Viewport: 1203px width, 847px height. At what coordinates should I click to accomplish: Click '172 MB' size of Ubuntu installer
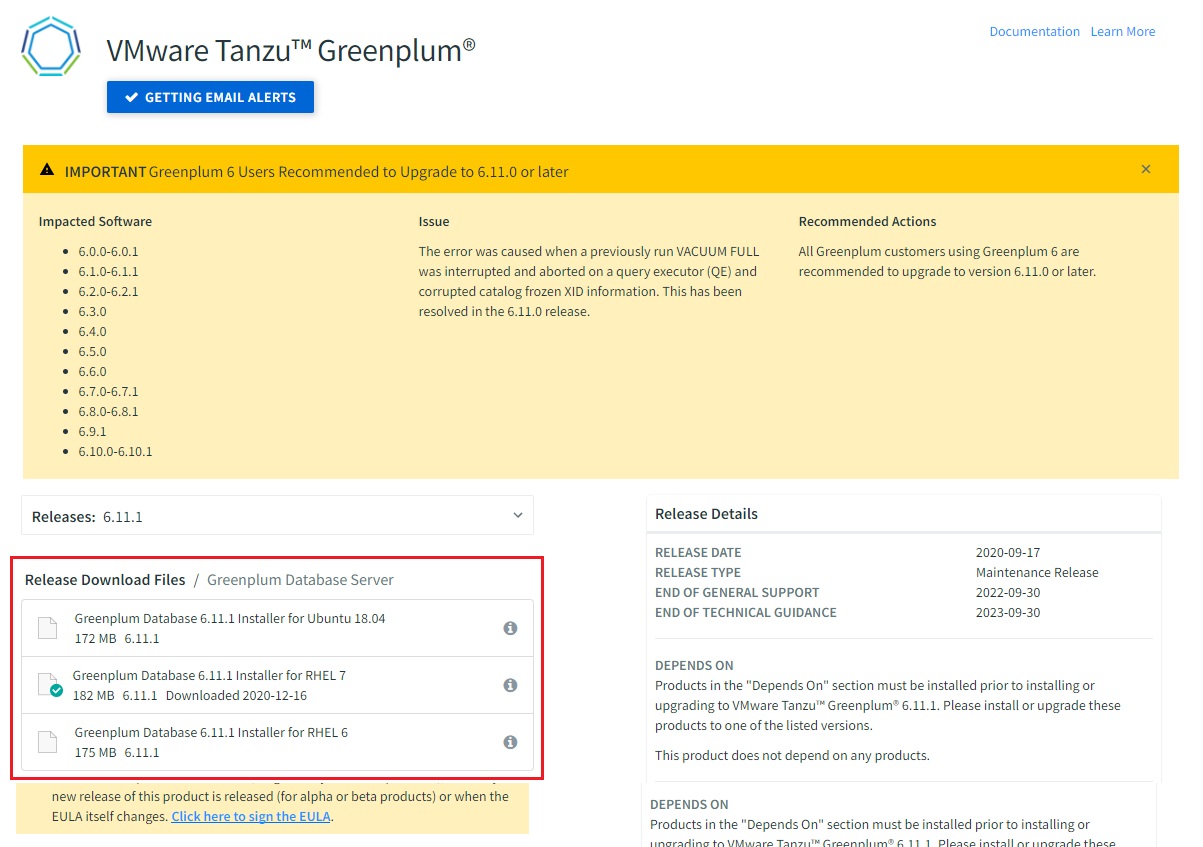coord(95,638)
